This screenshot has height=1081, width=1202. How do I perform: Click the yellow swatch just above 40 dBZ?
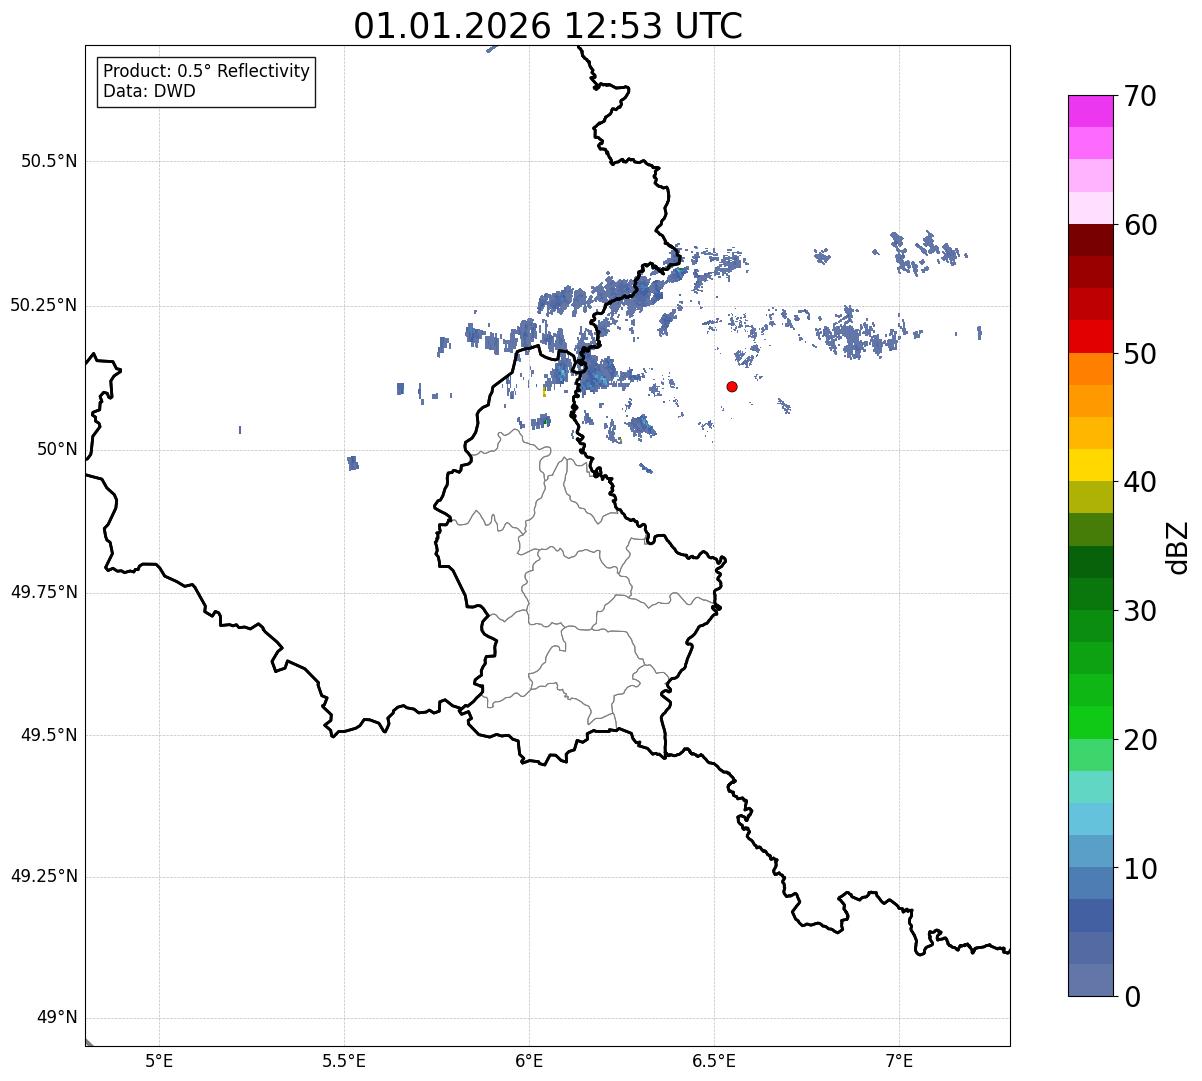[x=1091, y=465]
